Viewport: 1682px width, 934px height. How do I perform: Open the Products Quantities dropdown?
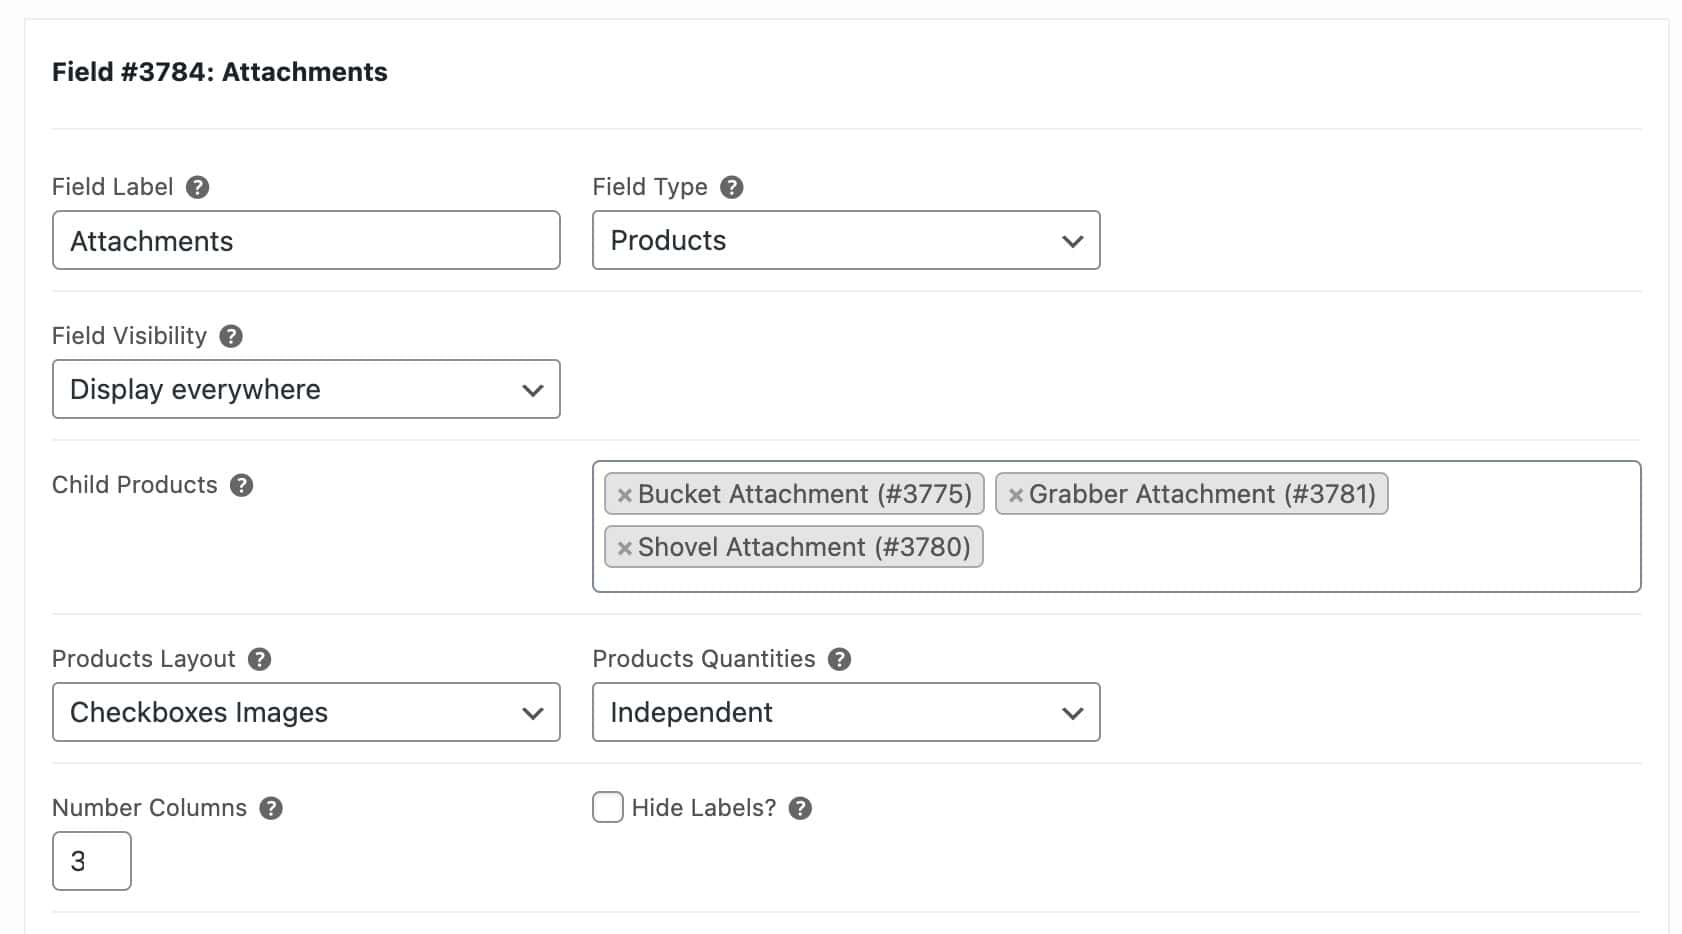pos(845,712)
